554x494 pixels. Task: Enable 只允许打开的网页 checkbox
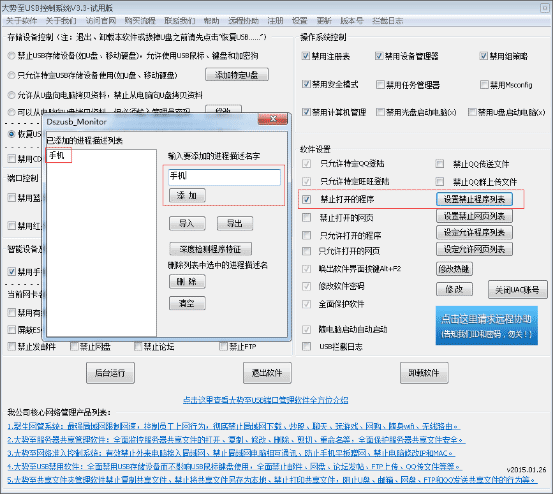pyautogui.click(x=307, y=251)
